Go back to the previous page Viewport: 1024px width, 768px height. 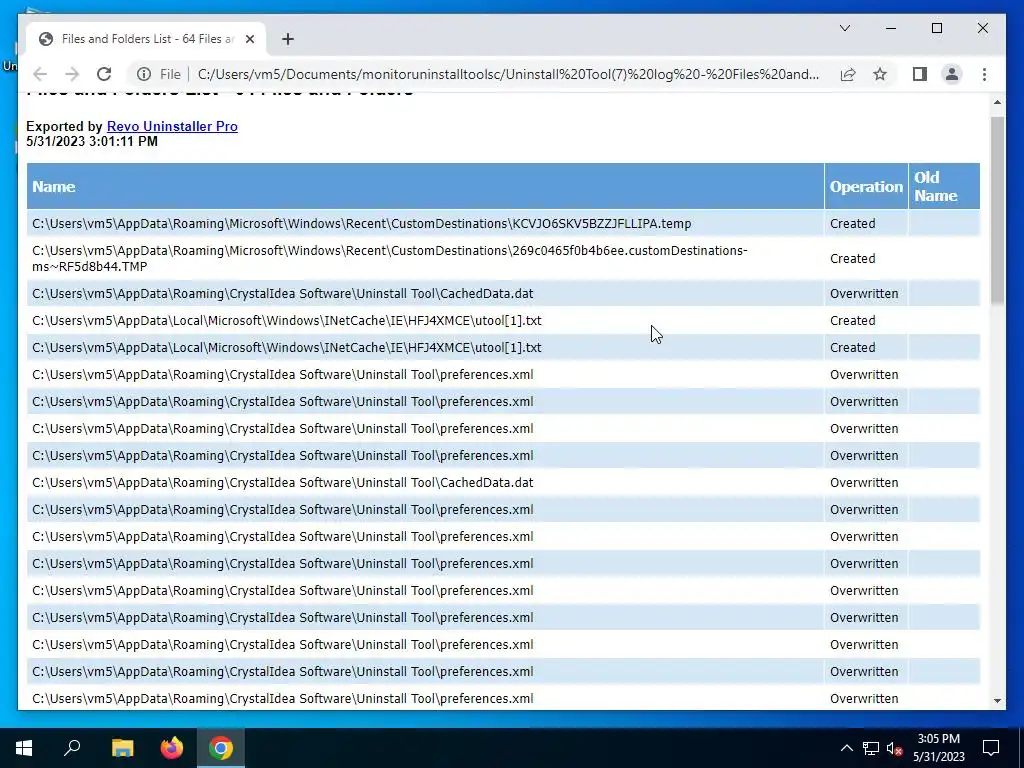tap(40, 74)
